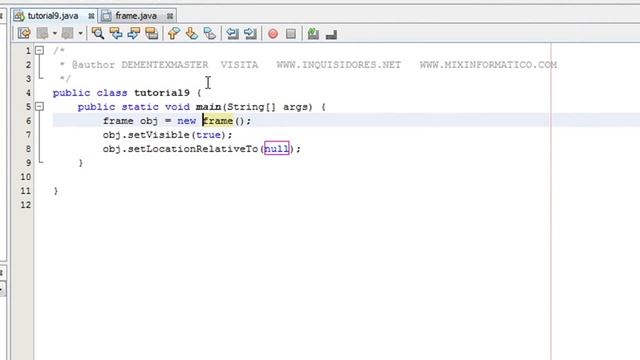The width and height of the screenshot is (640, 360).
Task: Click highlighted frame constructor in line 6
Action: pos(218,121)
